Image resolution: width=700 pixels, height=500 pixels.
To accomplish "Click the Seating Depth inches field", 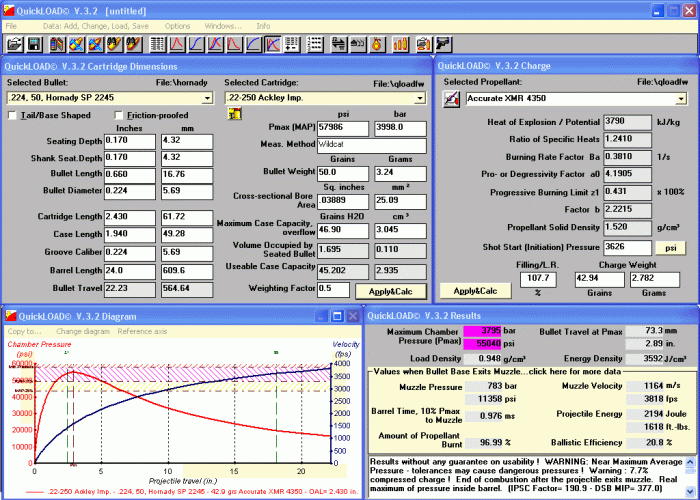I will point(130,142).
